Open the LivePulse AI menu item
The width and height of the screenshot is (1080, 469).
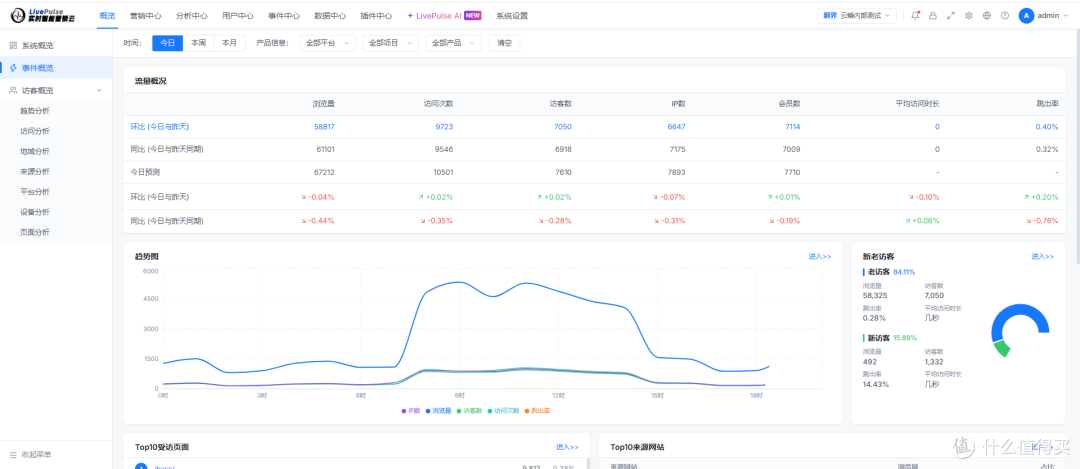(x=444, y=15)
